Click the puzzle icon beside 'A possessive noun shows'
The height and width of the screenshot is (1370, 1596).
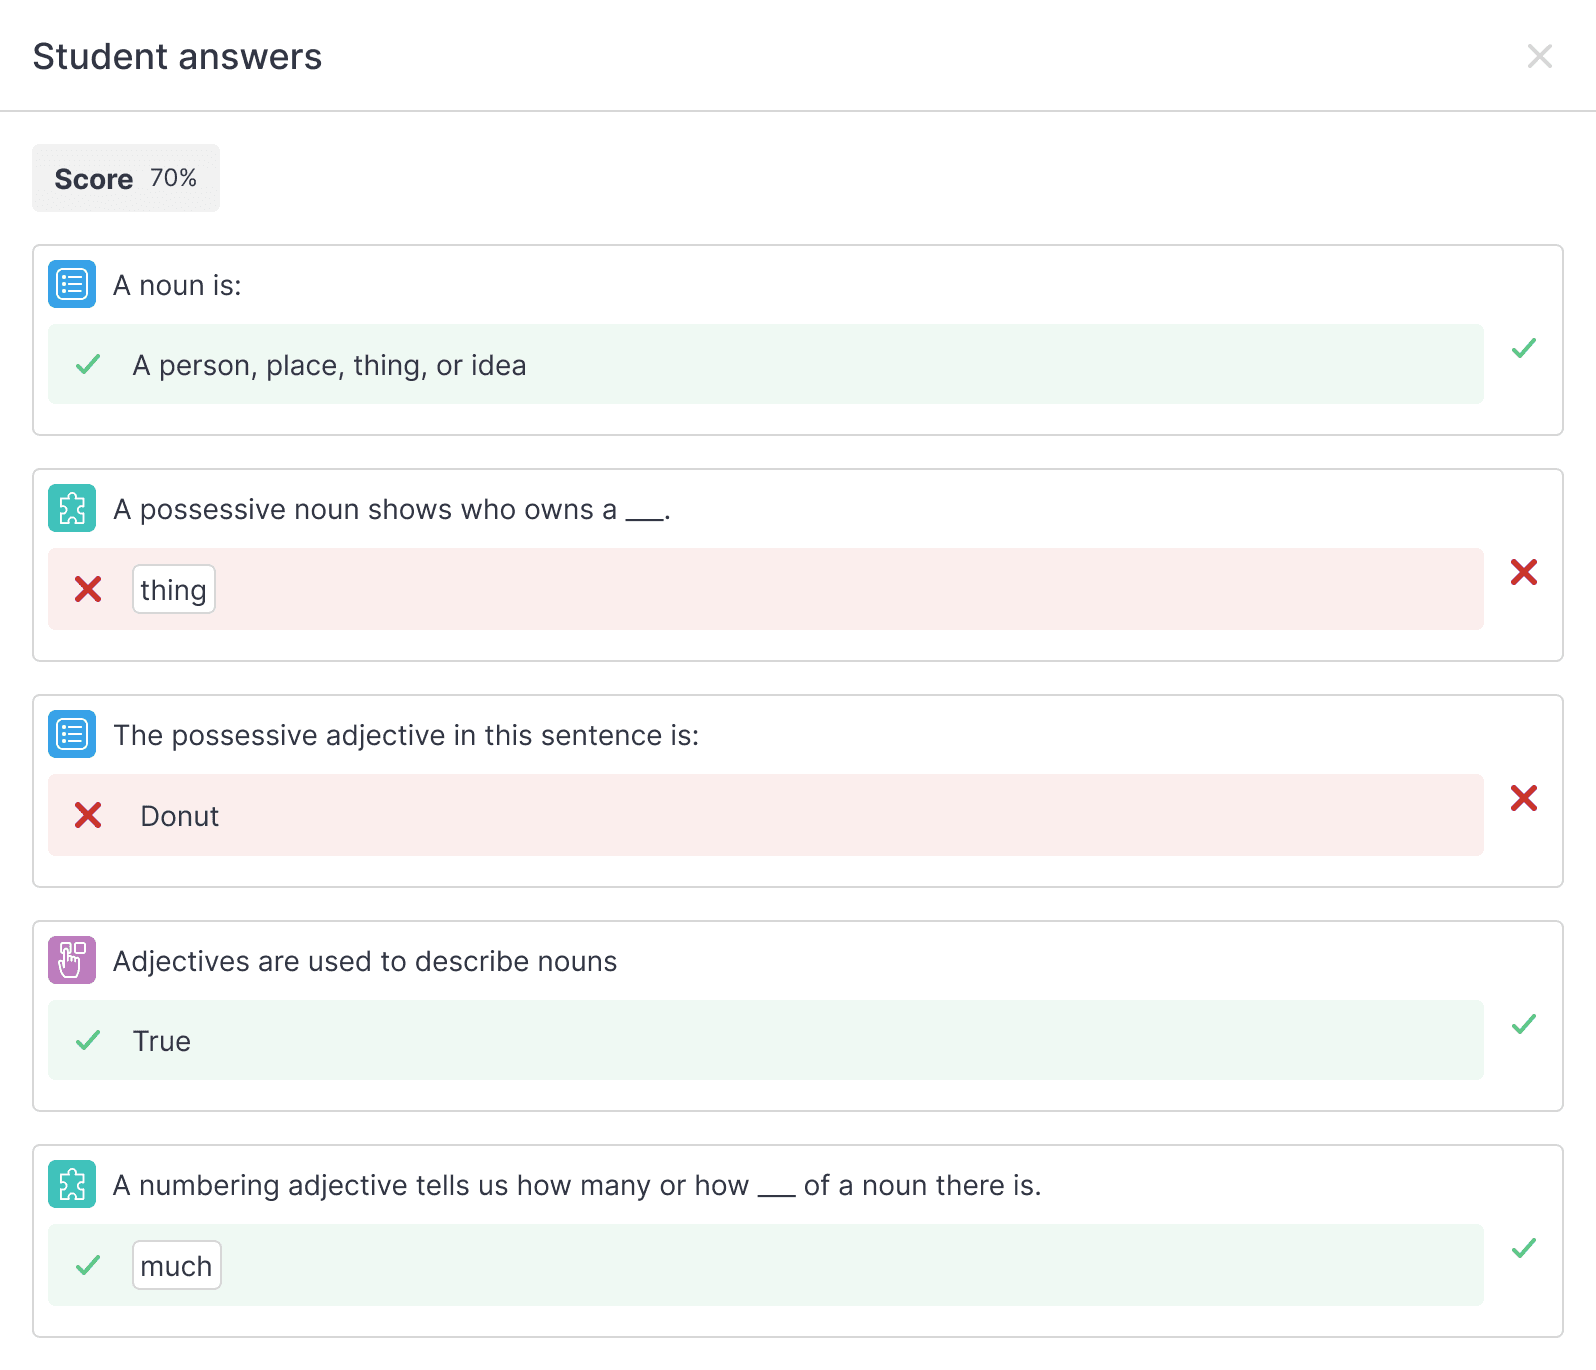click(x=72, y=508)
